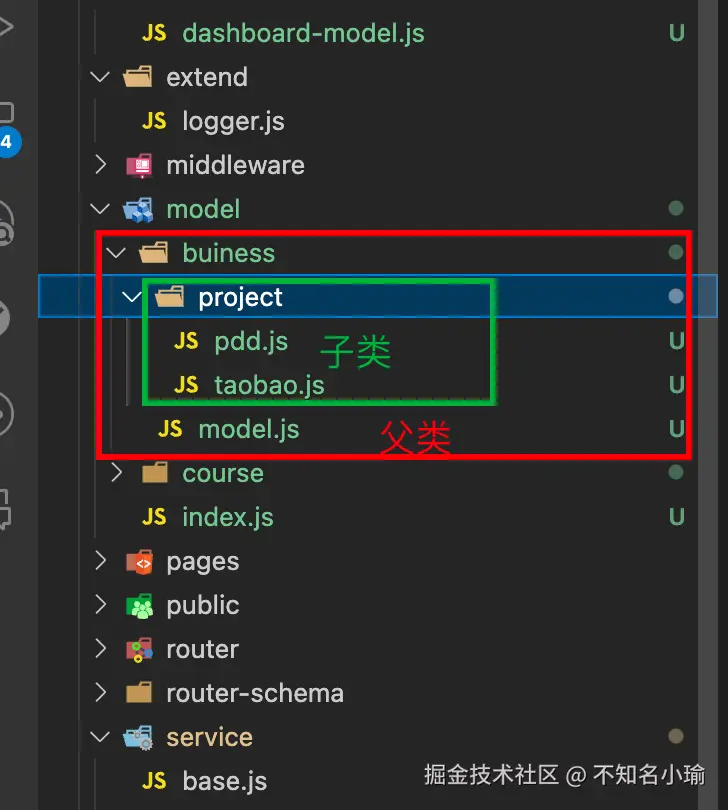Collapse the extend folder chevron
The image size is (728, 810).
point(100,77)
